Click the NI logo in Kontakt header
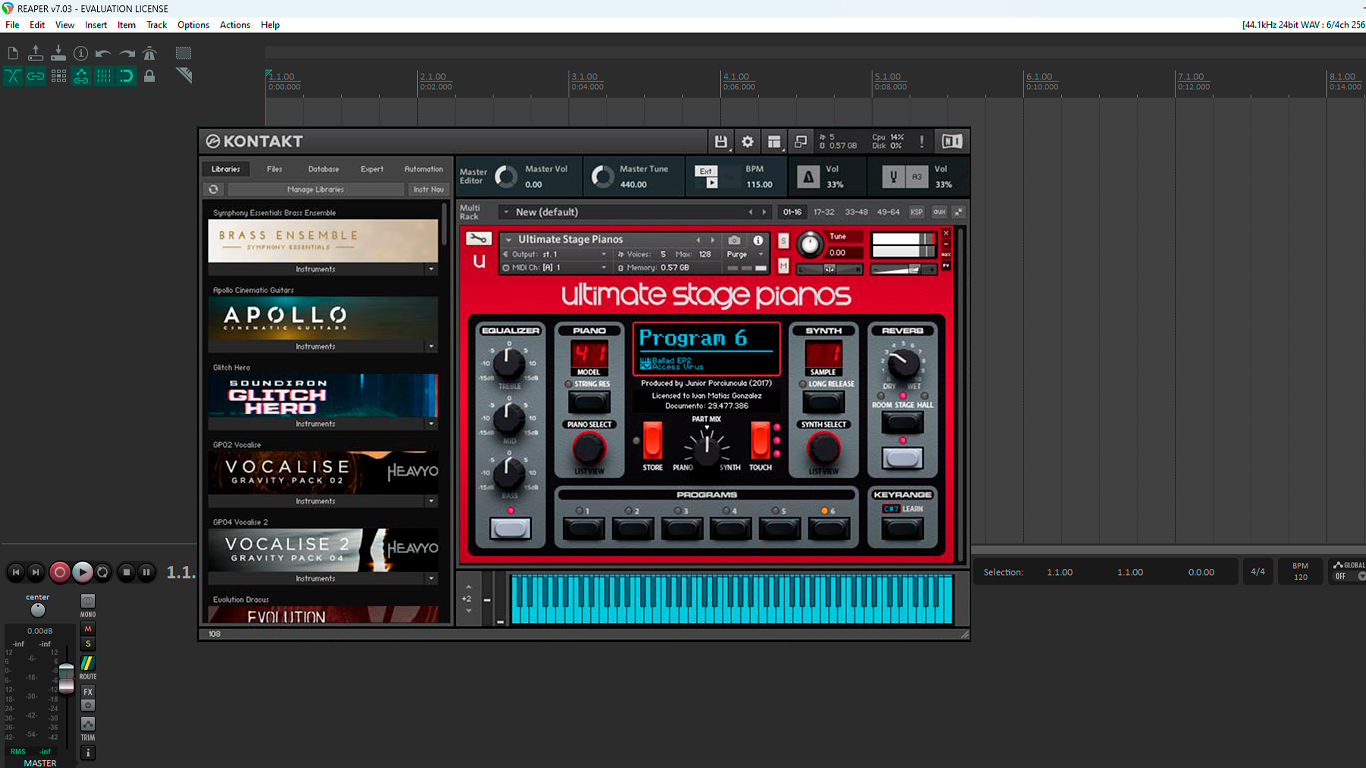Viewport: 1366px width, 768px height. (952, 142)
